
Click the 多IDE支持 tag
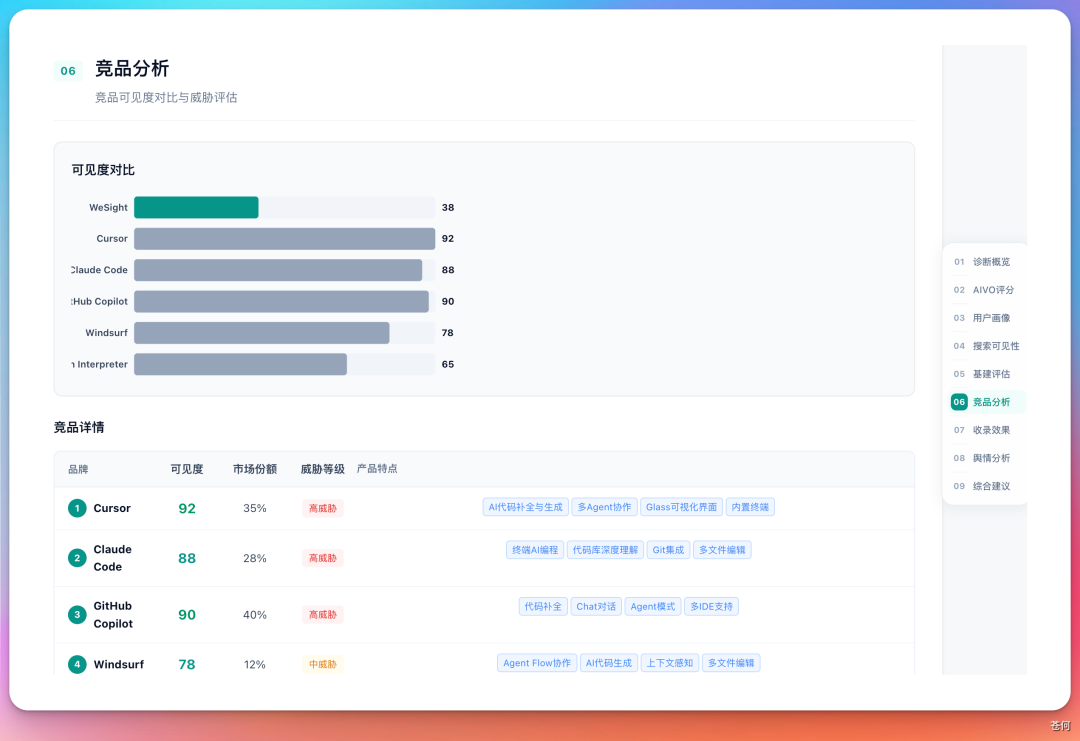[x=712, y=607]
